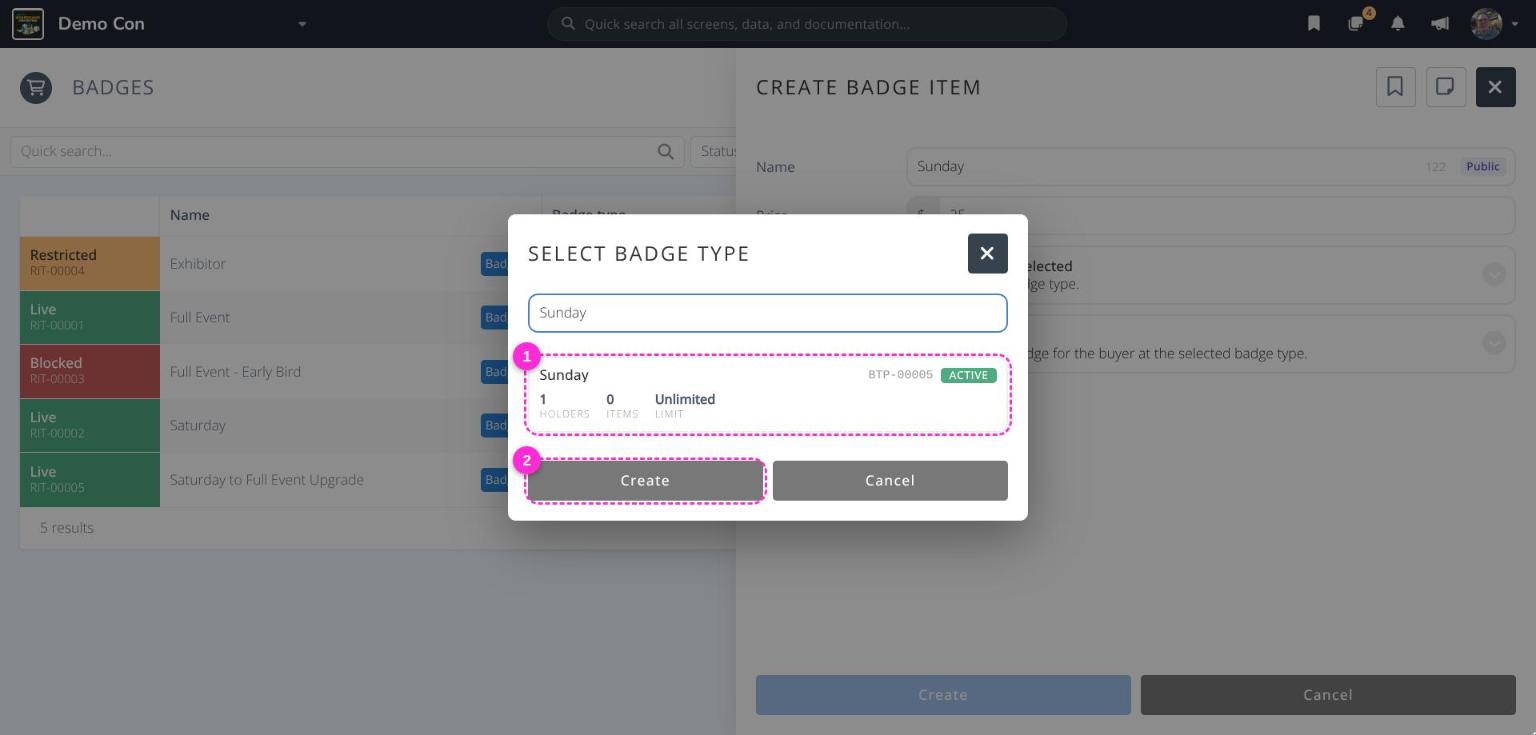Open the Demo Con event dropdown arrow
Viewport: 1536px width, 735px height.
click(x=302, y=24)
